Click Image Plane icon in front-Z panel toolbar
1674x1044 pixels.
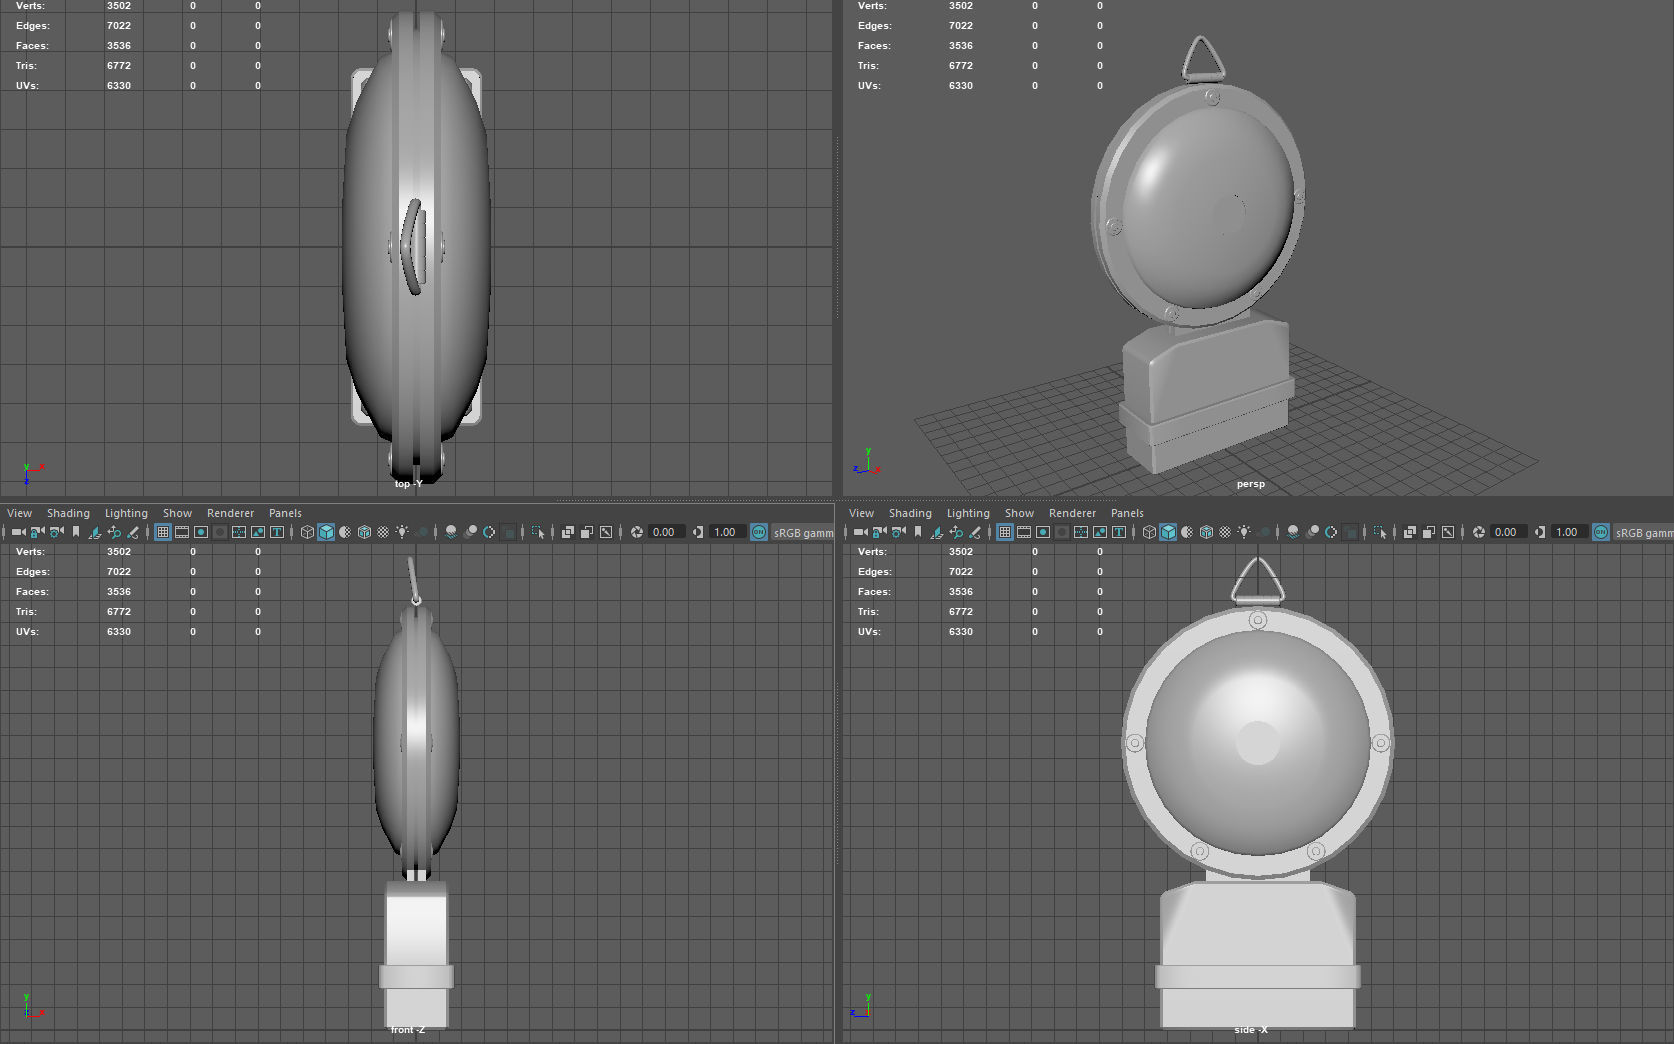click(94, 532)
